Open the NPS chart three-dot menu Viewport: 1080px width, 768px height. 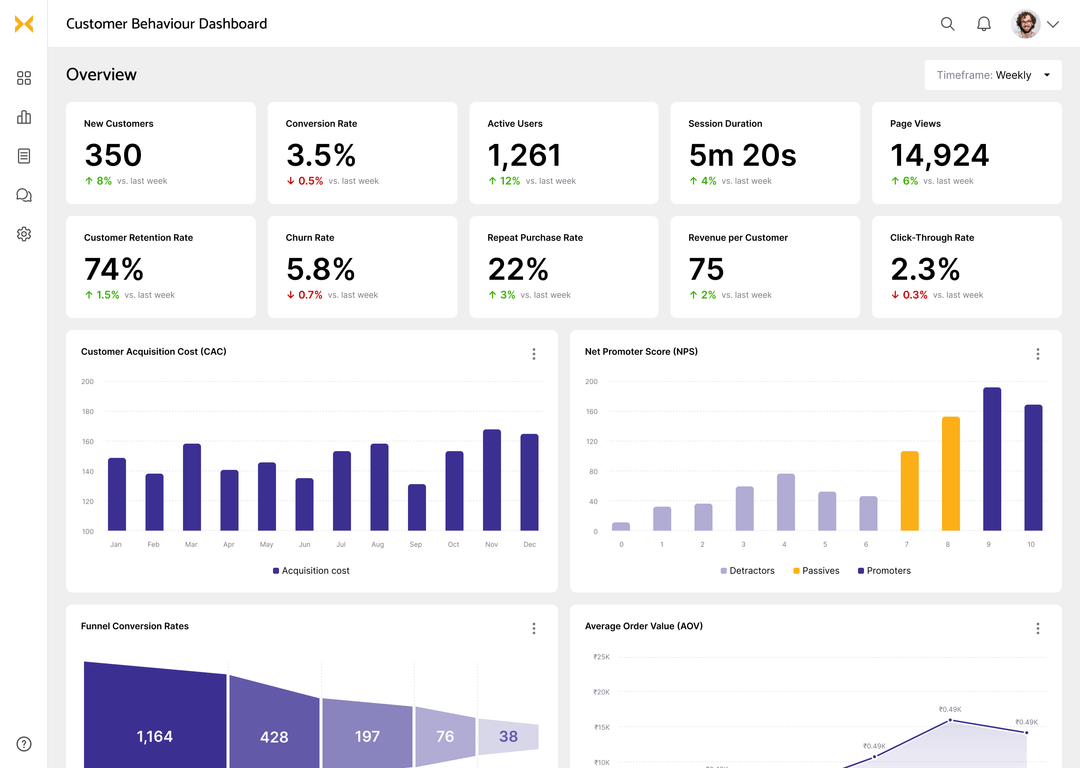1038,353
